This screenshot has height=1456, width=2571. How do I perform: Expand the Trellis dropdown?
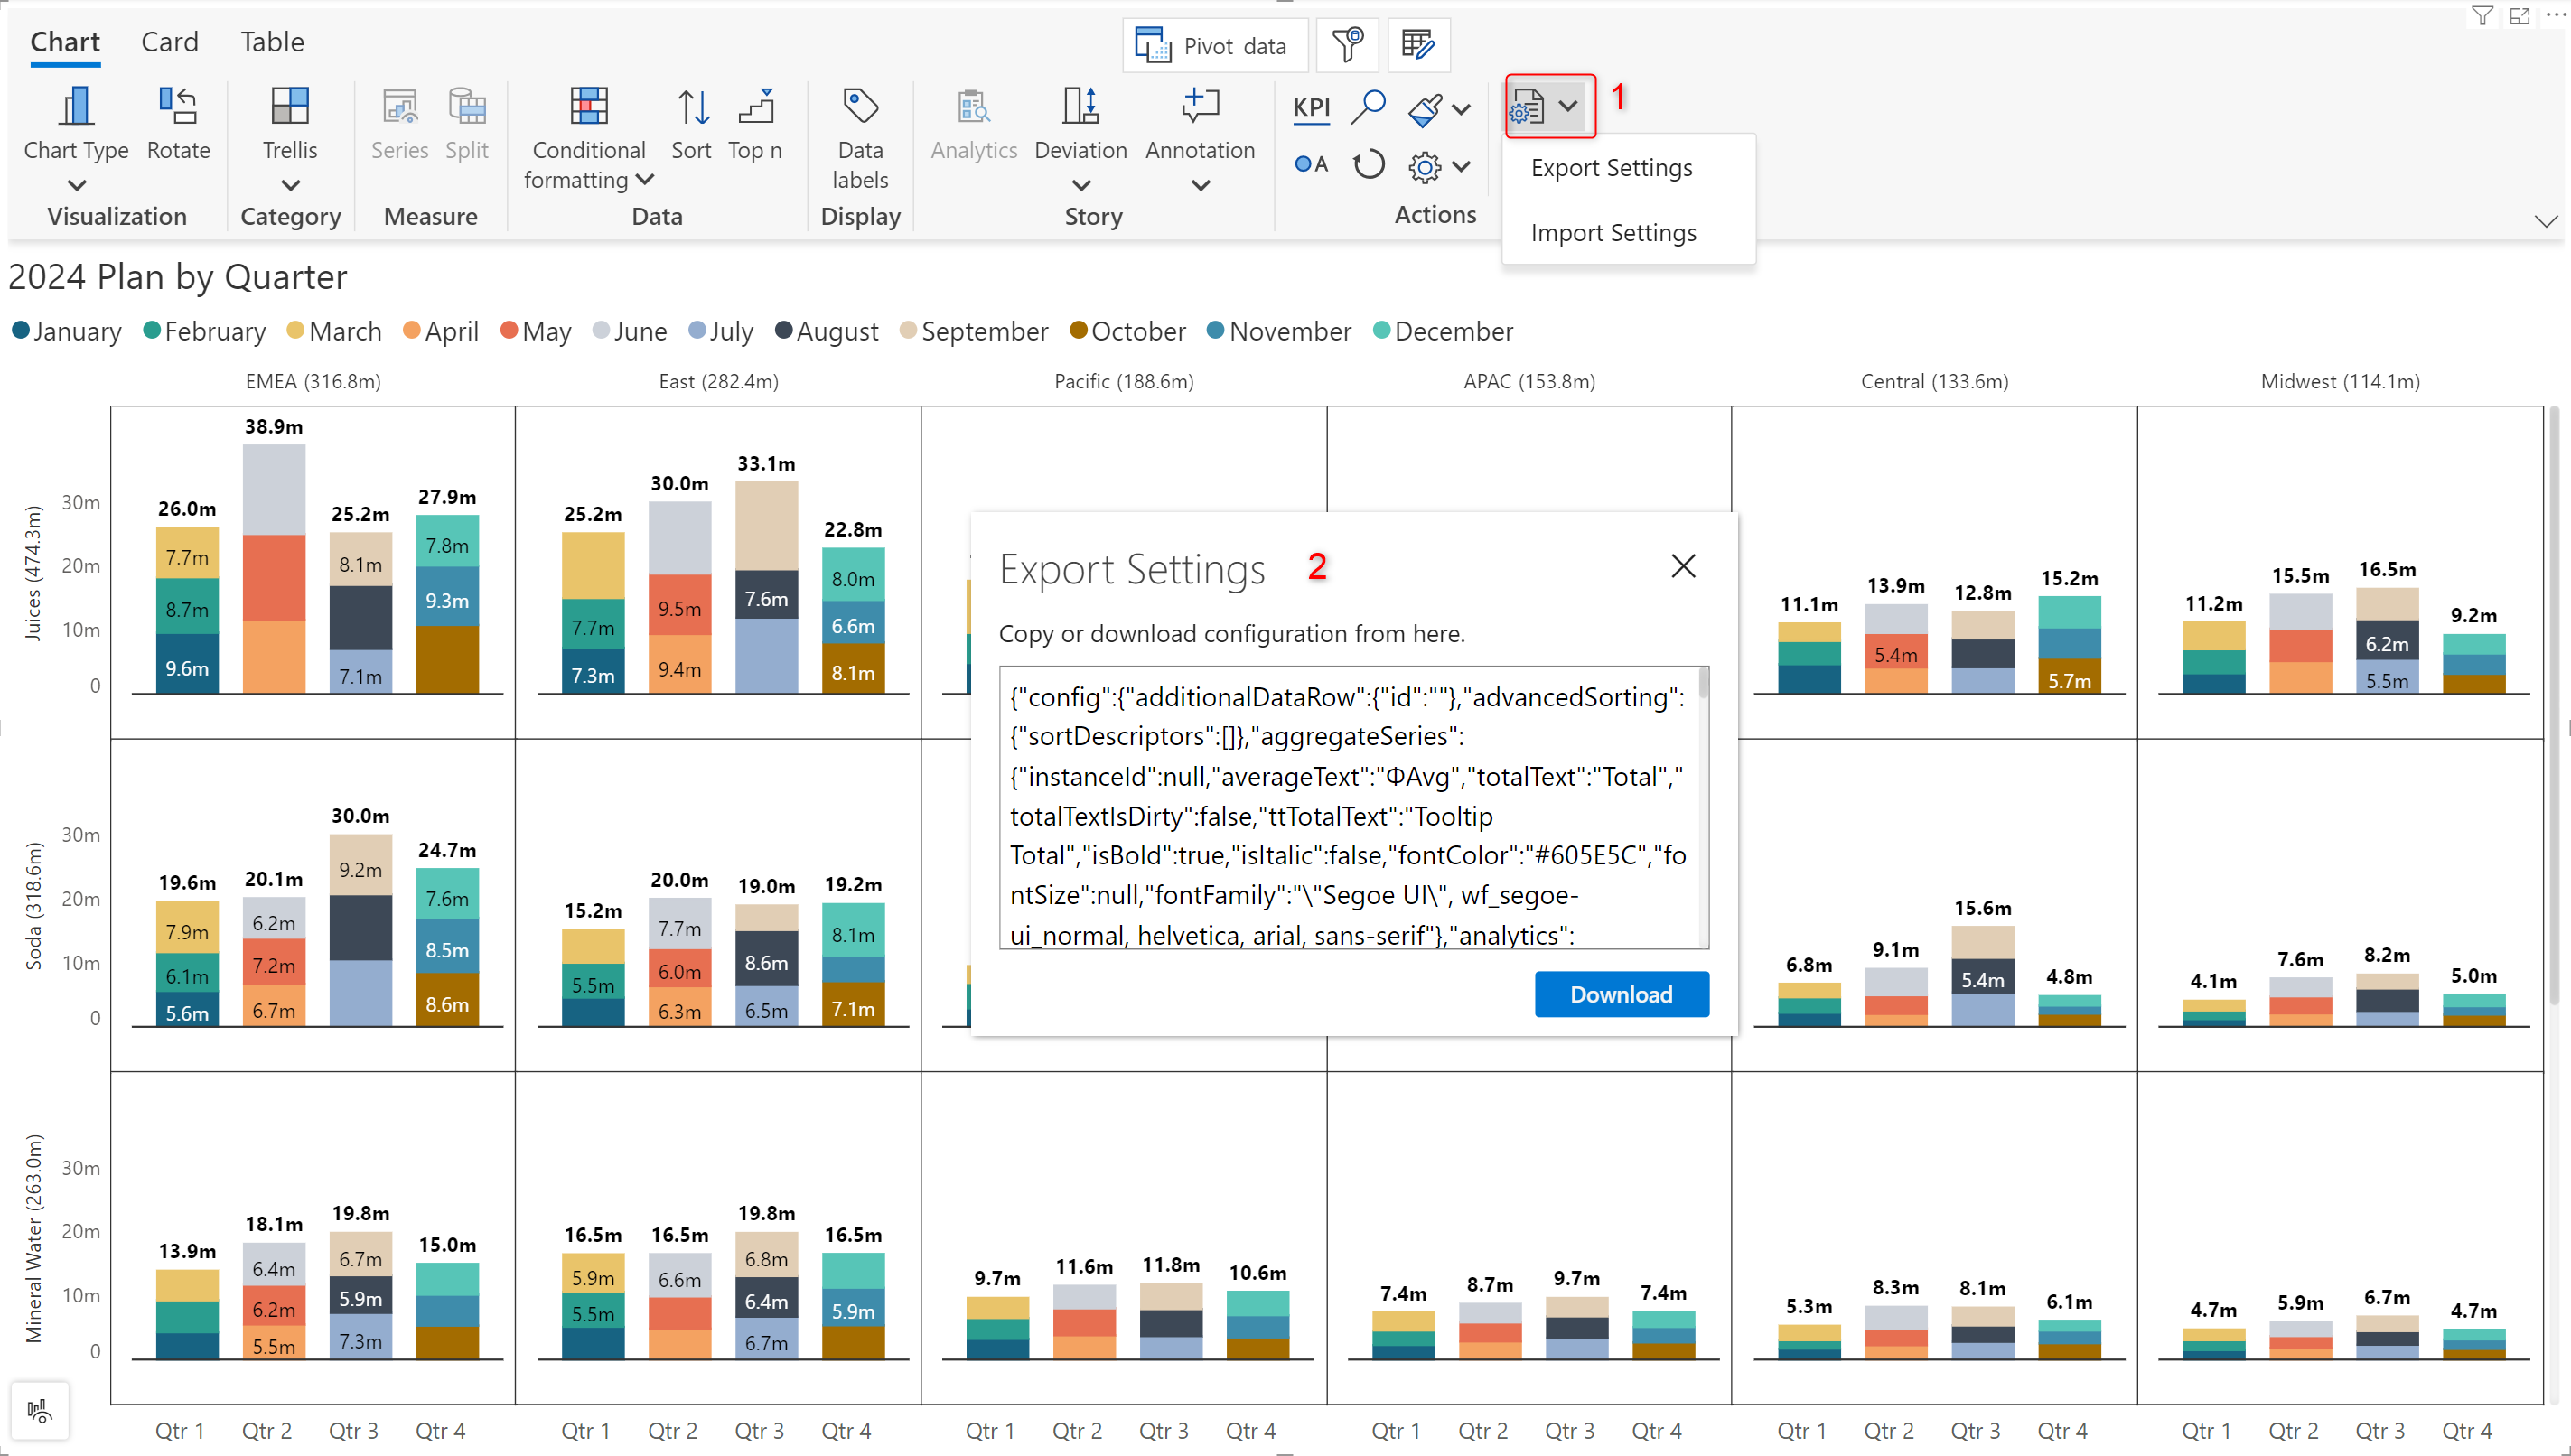coord(290,185)
